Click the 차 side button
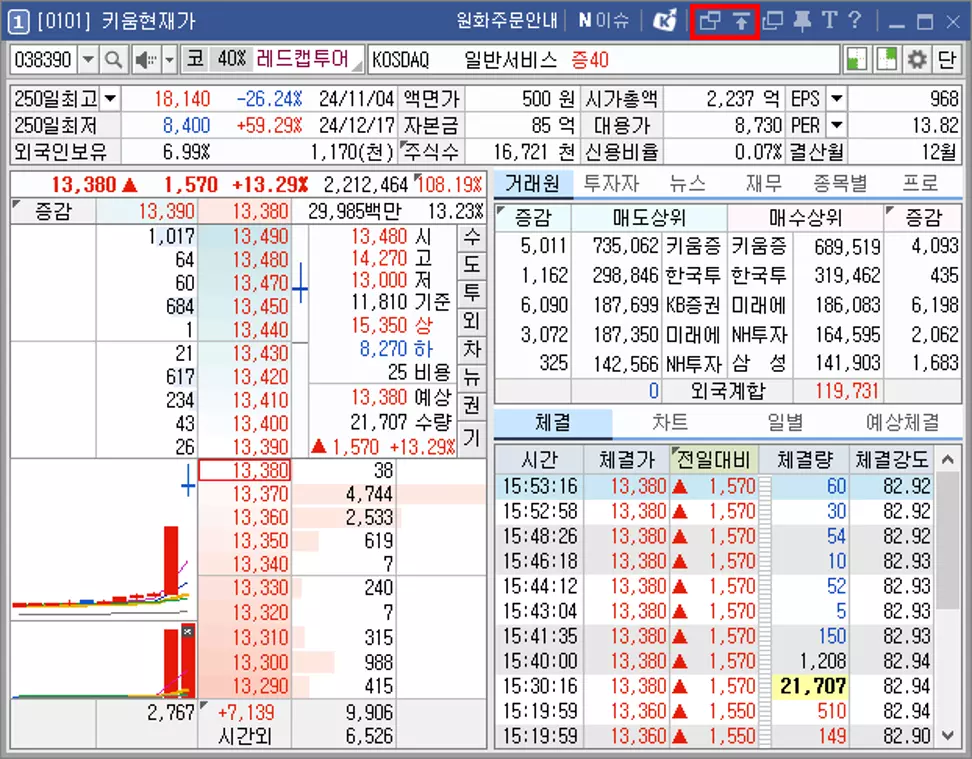 pos(472,349)
